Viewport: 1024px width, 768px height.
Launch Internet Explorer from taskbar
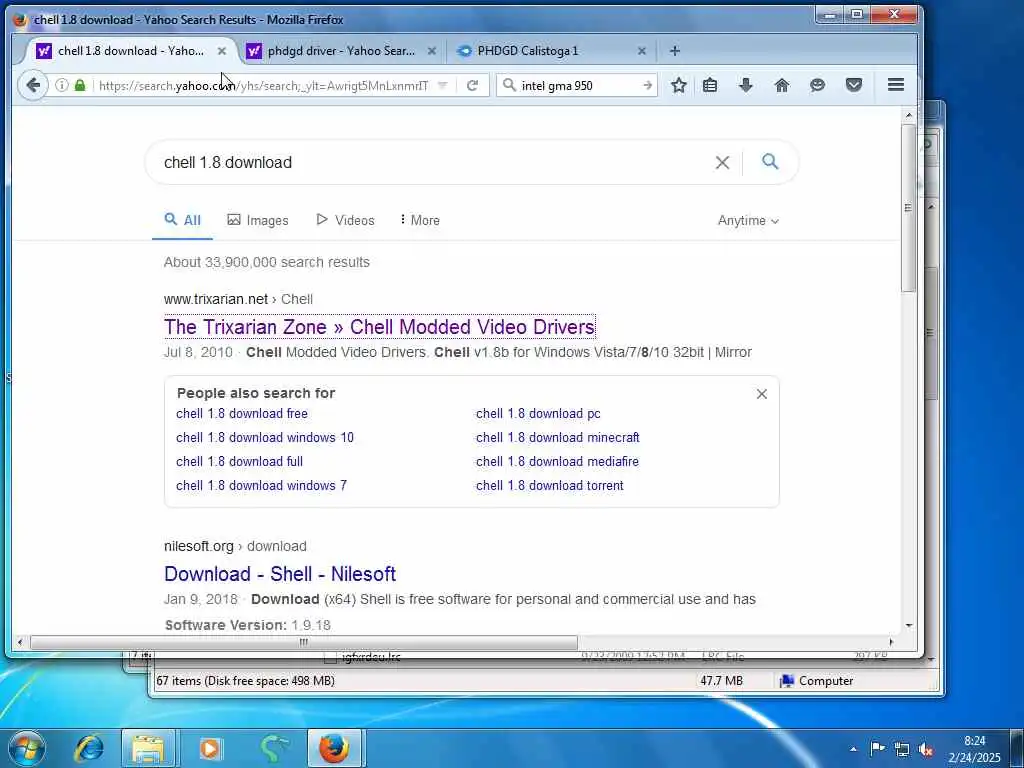[x=89, y=748]
